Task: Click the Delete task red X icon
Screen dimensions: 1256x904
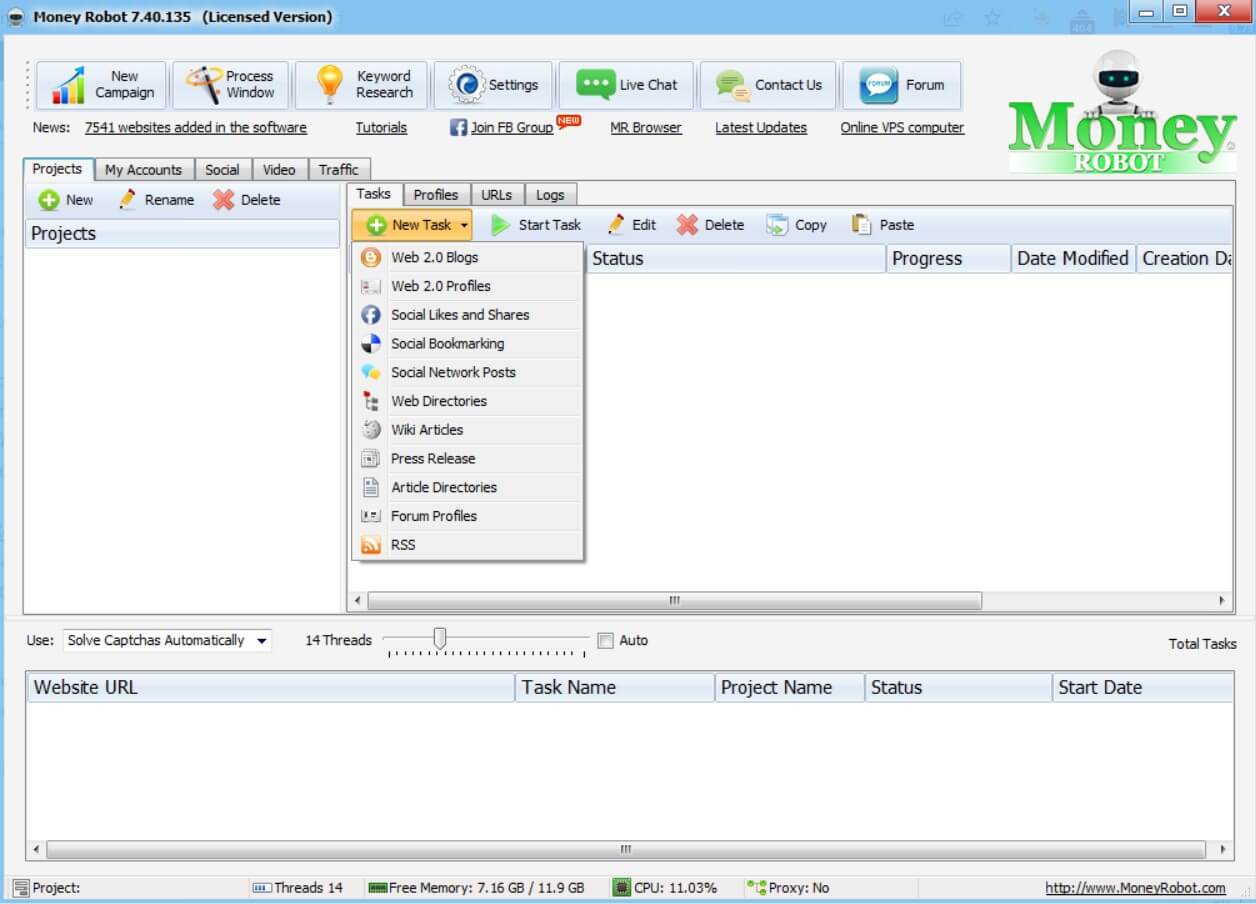Action: [x=687, y=225]
